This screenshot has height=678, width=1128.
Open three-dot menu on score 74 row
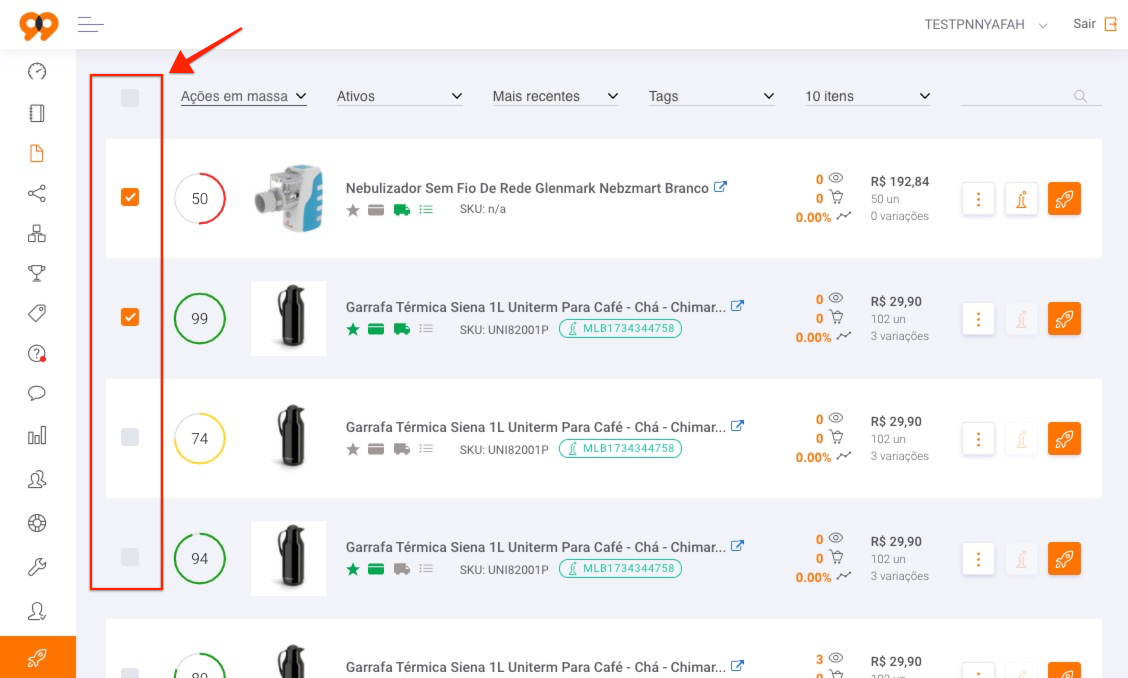pos(978,438)
